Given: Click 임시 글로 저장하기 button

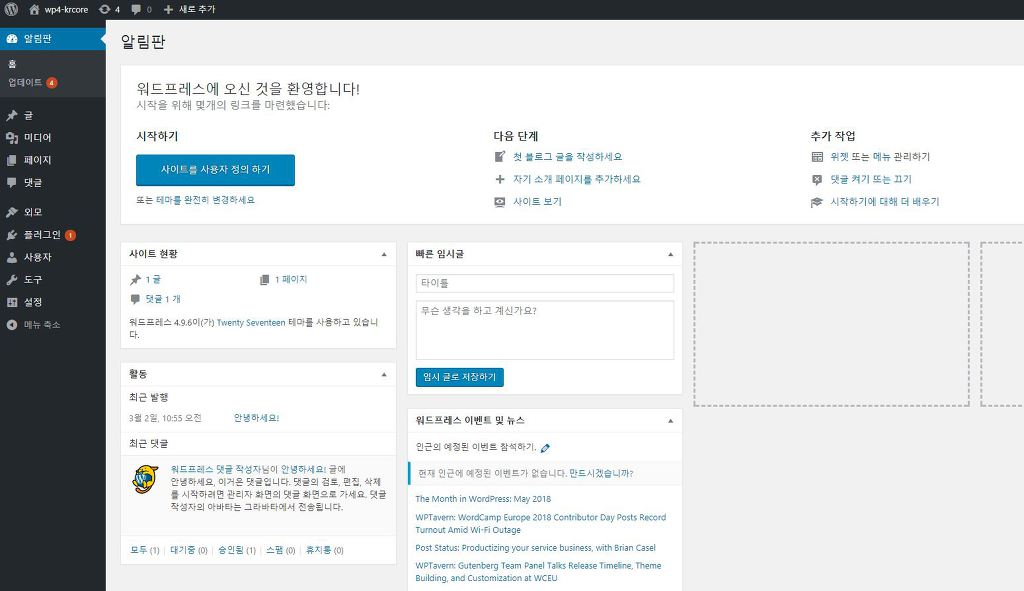Looking at the screenshot, I should 460,377.
